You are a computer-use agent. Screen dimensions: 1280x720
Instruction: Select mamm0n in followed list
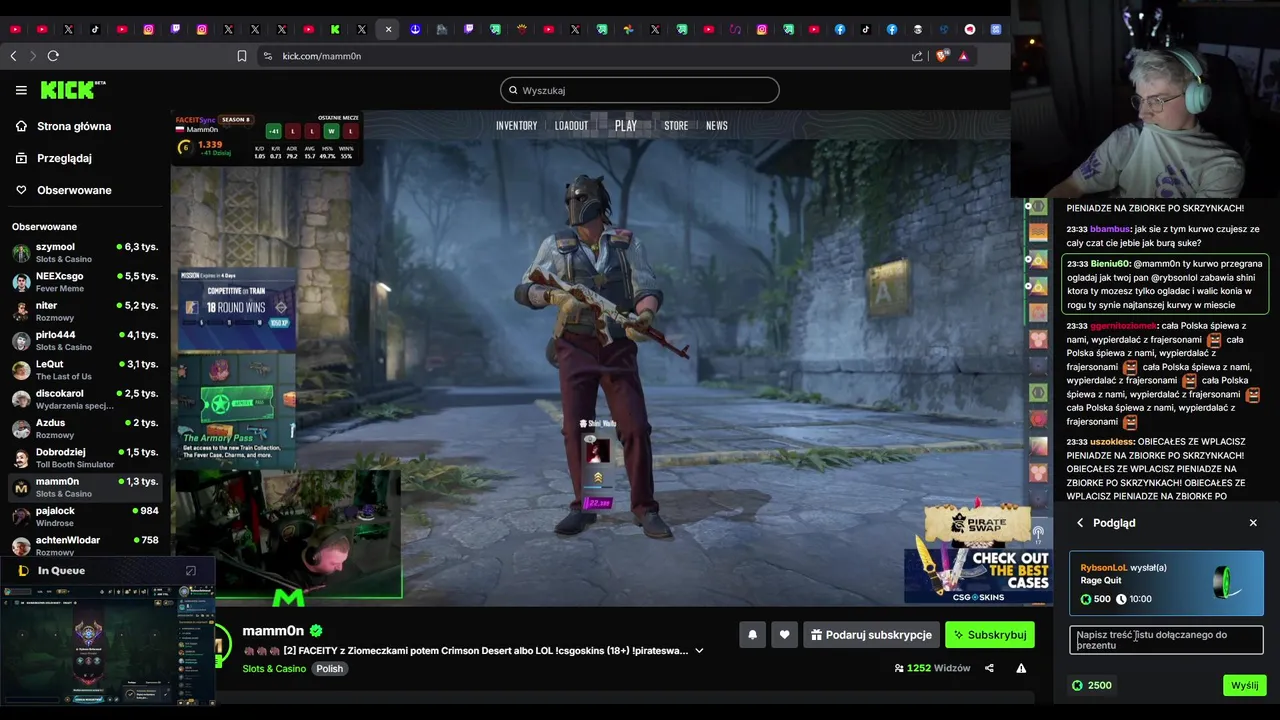(x=84, y=487)
